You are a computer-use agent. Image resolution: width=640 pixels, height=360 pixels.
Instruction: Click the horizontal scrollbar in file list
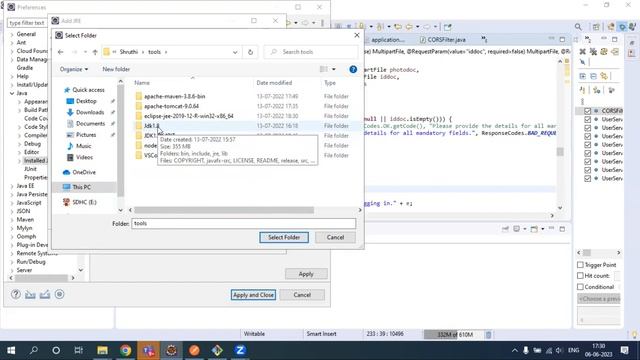point(224,210)
